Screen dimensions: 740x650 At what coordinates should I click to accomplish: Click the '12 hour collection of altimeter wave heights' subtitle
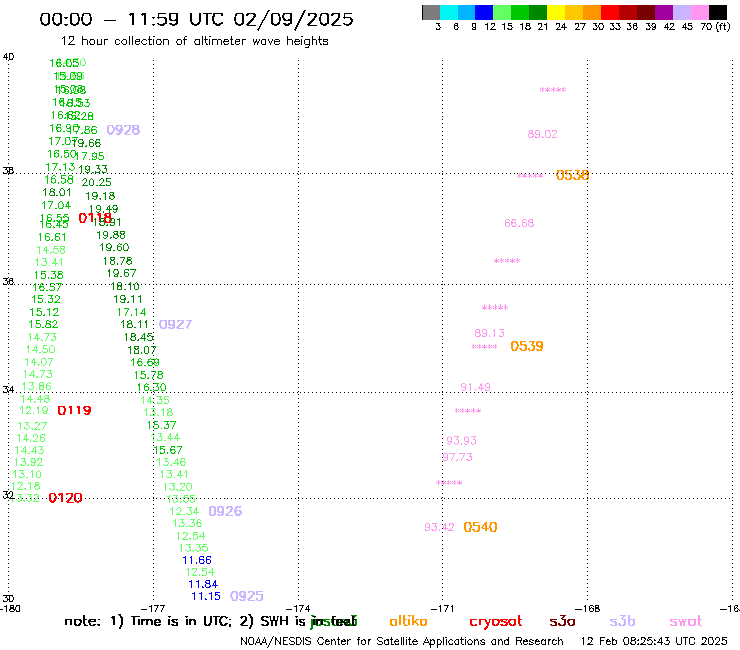tap(194, 41)
